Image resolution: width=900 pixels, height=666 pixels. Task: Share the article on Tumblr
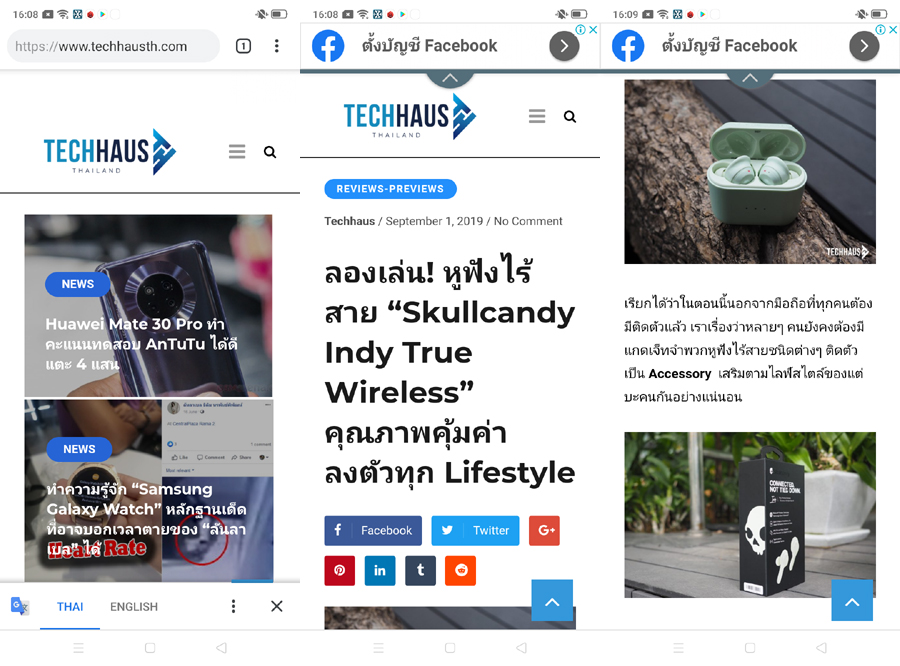tap(420, 570)
